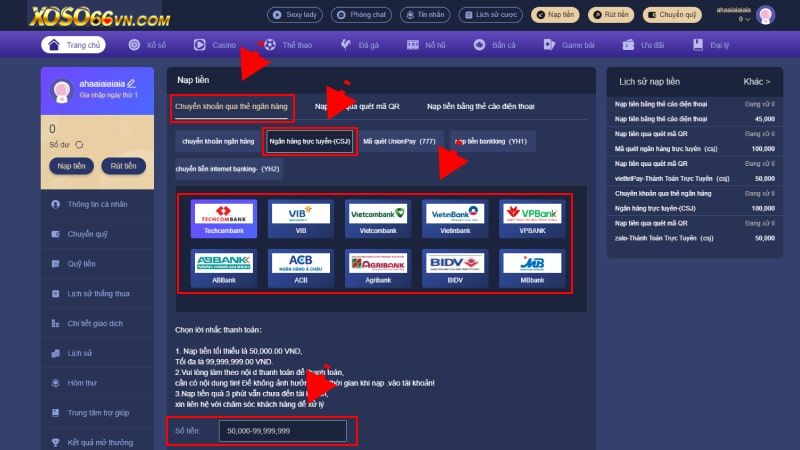Image resolution: width=800 pixels, height=450 pixels.
Task: Select VIB bank logo
Action: pyautogui.click(x=301, y=219)
